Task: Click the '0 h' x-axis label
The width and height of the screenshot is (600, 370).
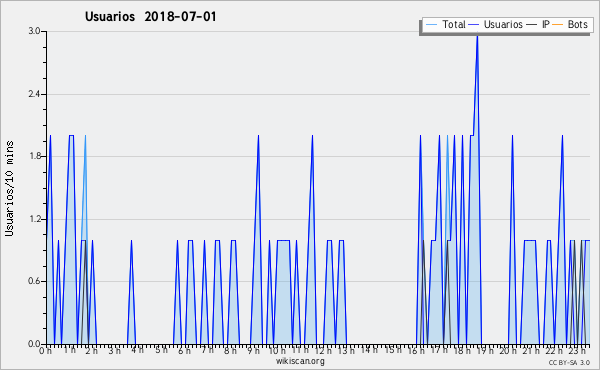Action: 46,350
